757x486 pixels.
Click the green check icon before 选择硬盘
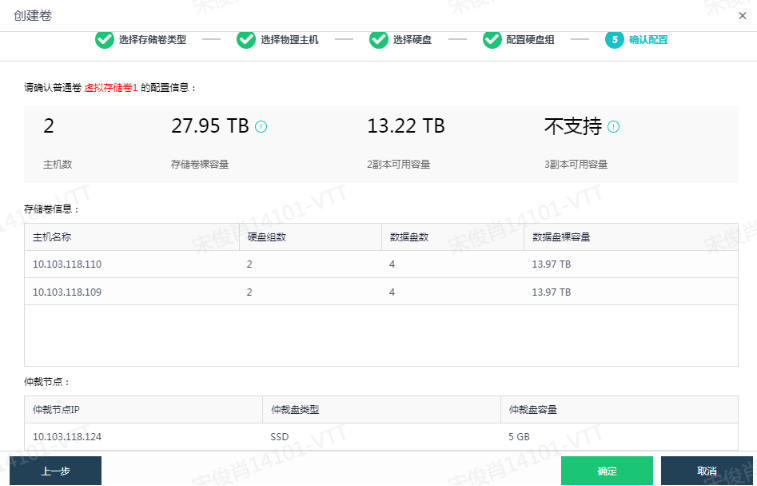pyautogui.click(x=378, y=40)
